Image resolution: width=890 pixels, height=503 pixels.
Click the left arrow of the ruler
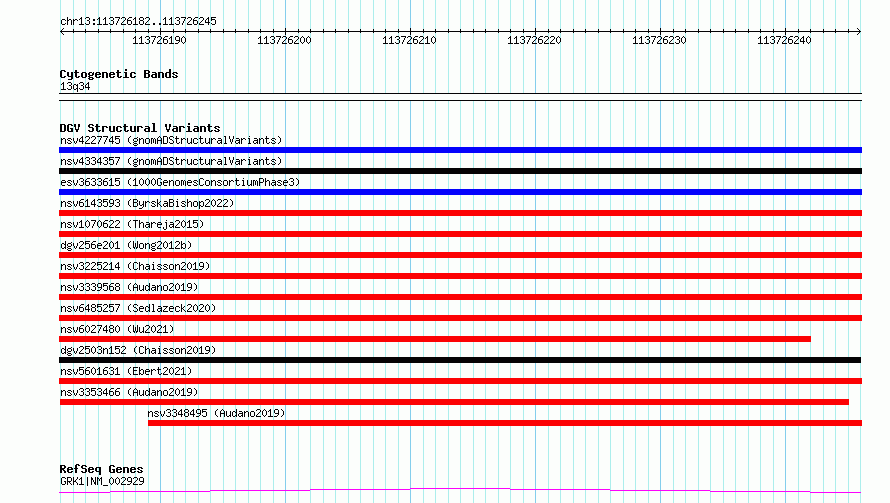point(62,31)
